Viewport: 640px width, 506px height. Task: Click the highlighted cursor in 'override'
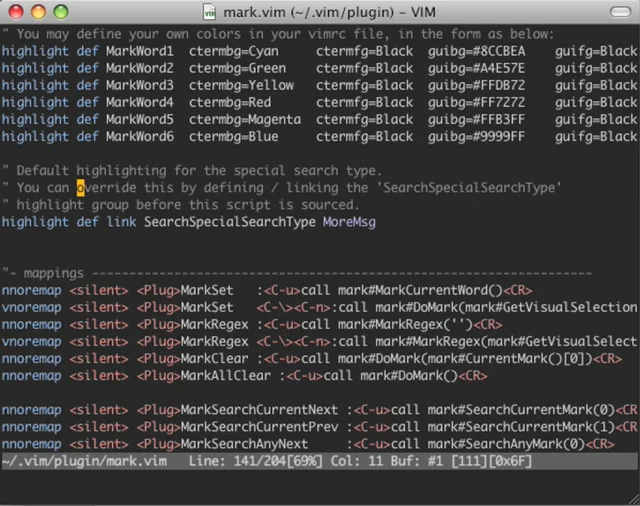click(x=81, y=188)
